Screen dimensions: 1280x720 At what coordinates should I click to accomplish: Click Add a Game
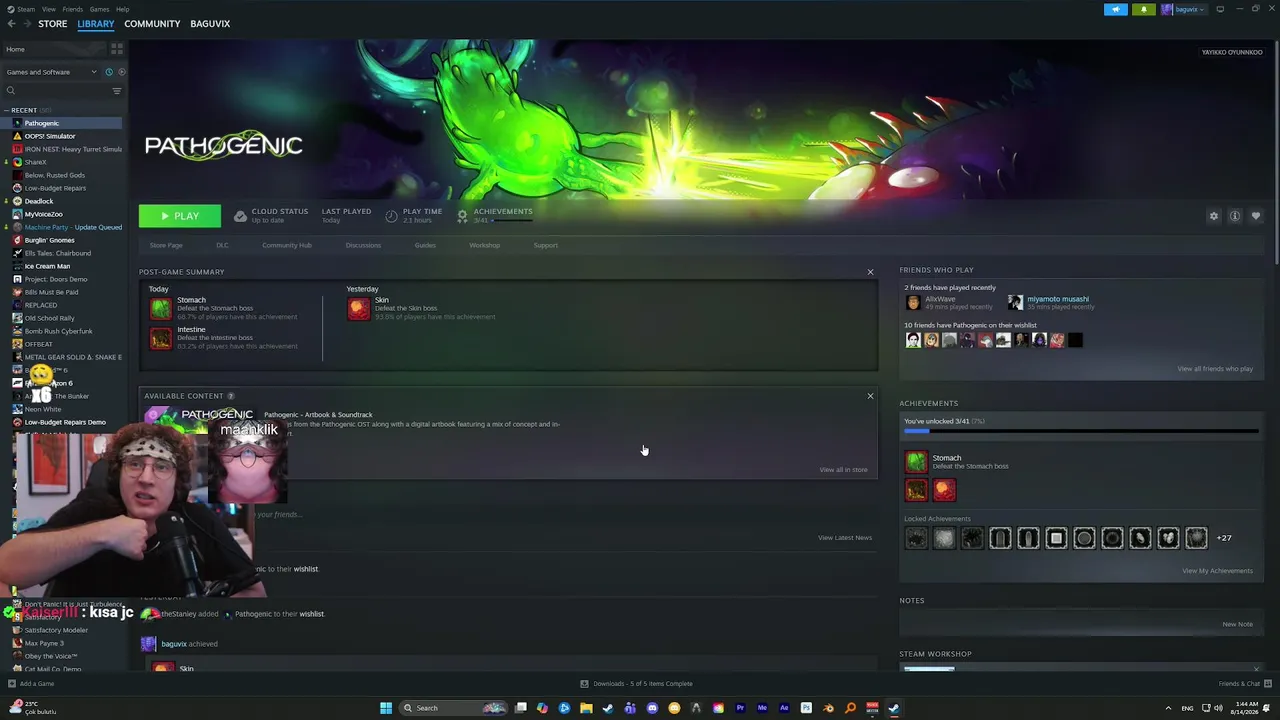tap(31, 684)
